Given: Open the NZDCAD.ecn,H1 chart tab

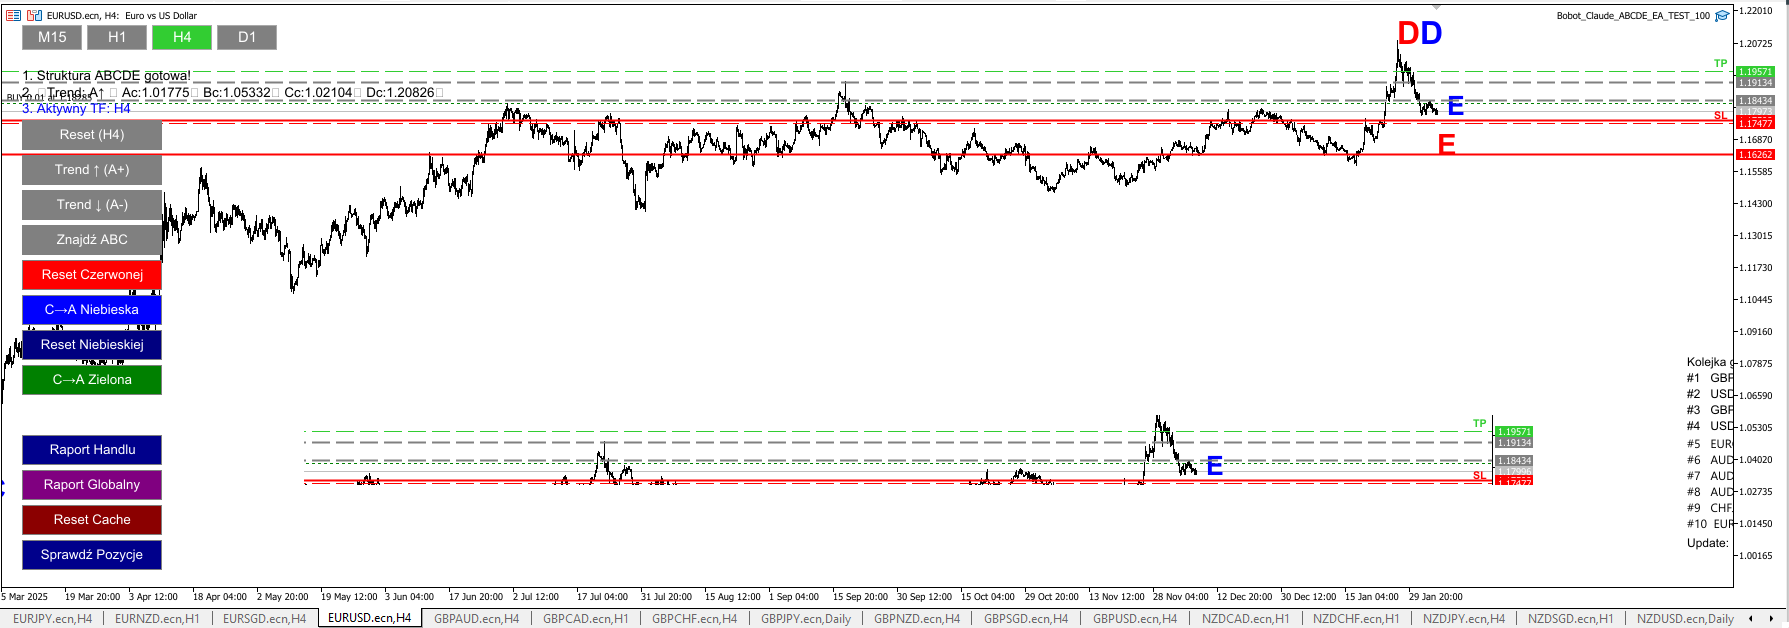Looking at the screenshot, I should [x=1245, y=619].
